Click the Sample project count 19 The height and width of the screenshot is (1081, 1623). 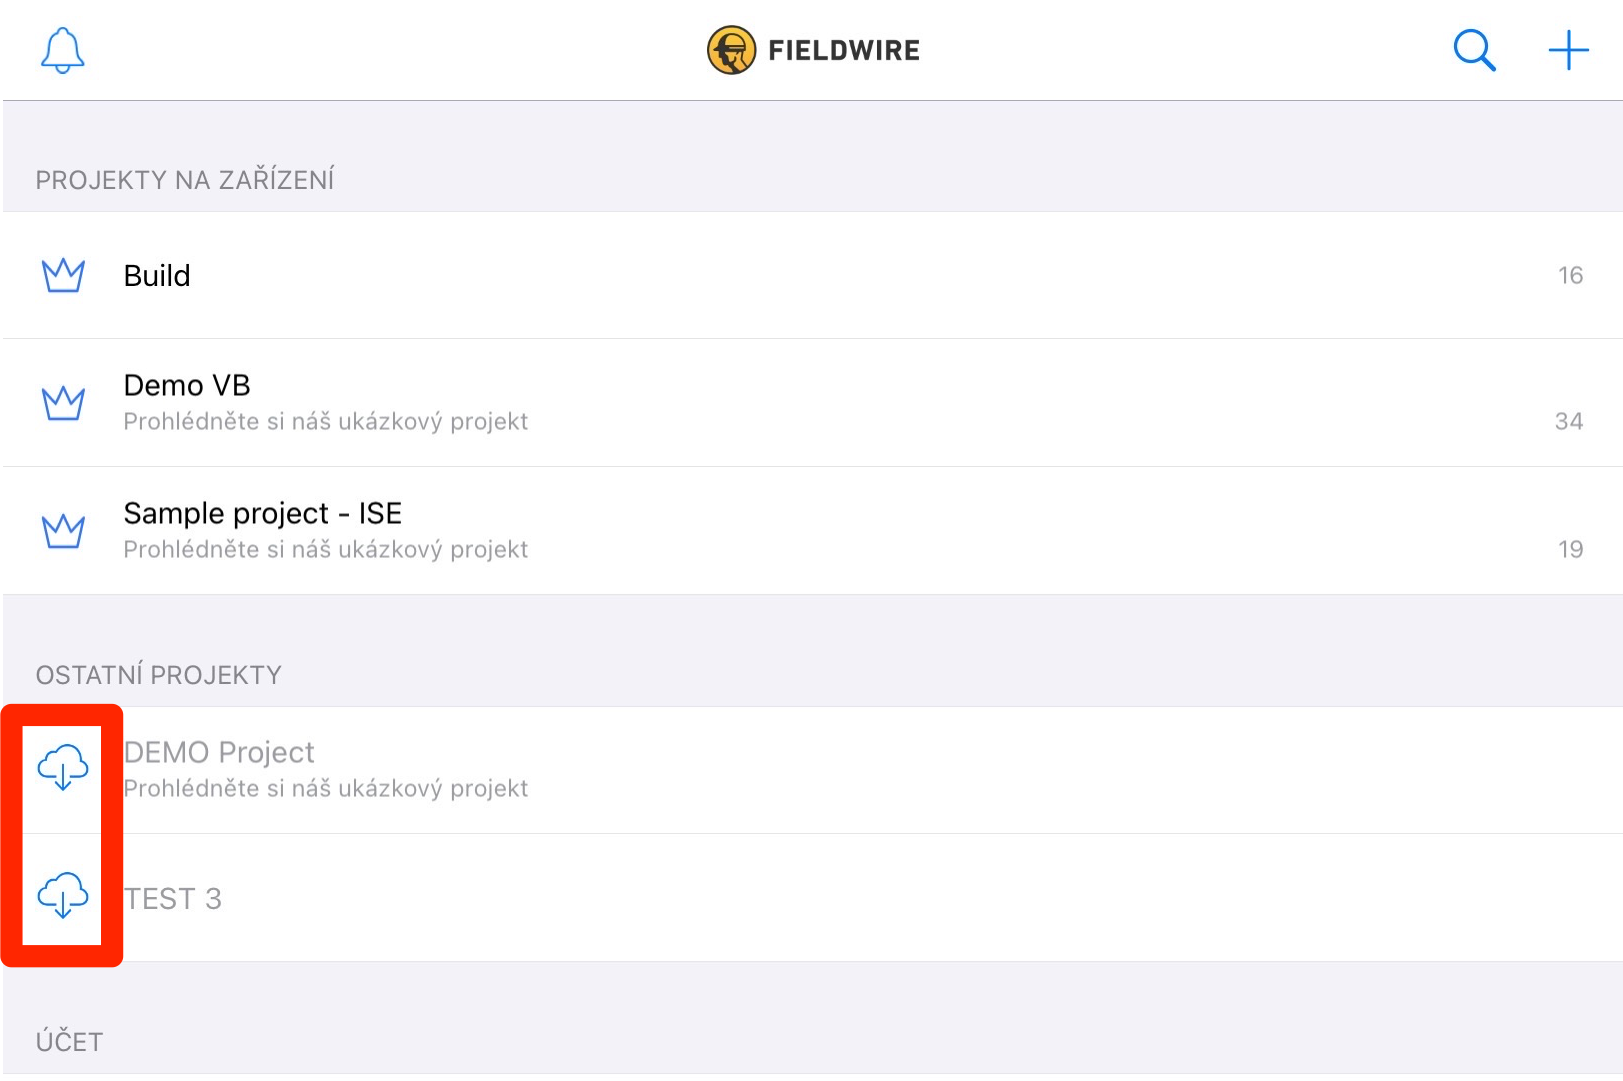coord(1570,549)
